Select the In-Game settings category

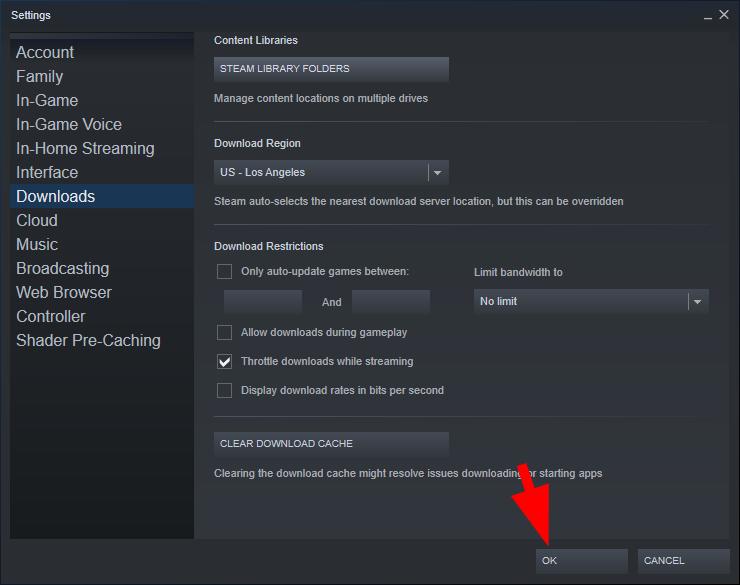click(102, 100)
